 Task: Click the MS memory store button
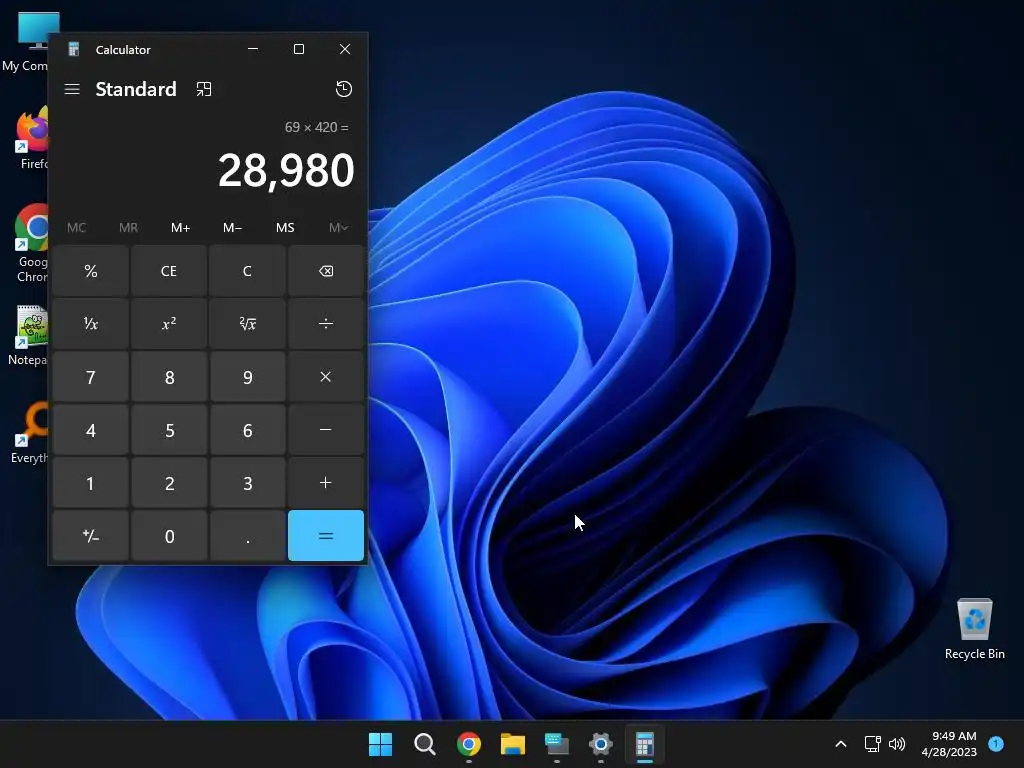(285, 228)
